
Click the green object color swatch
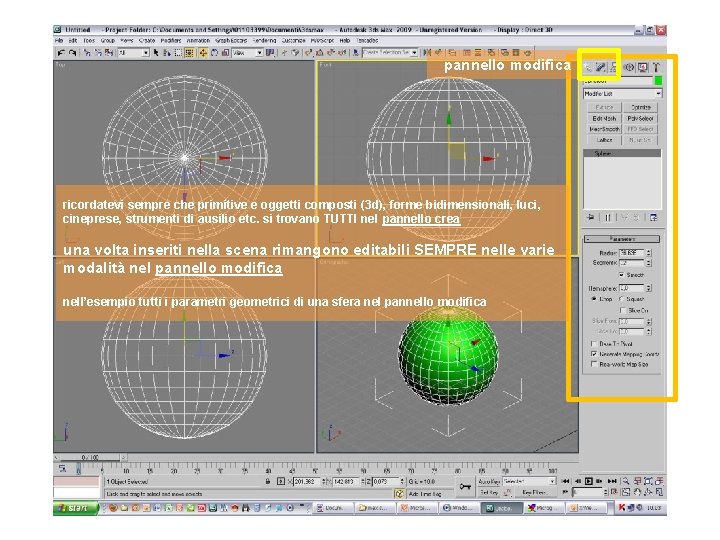[x=658, y=81]
